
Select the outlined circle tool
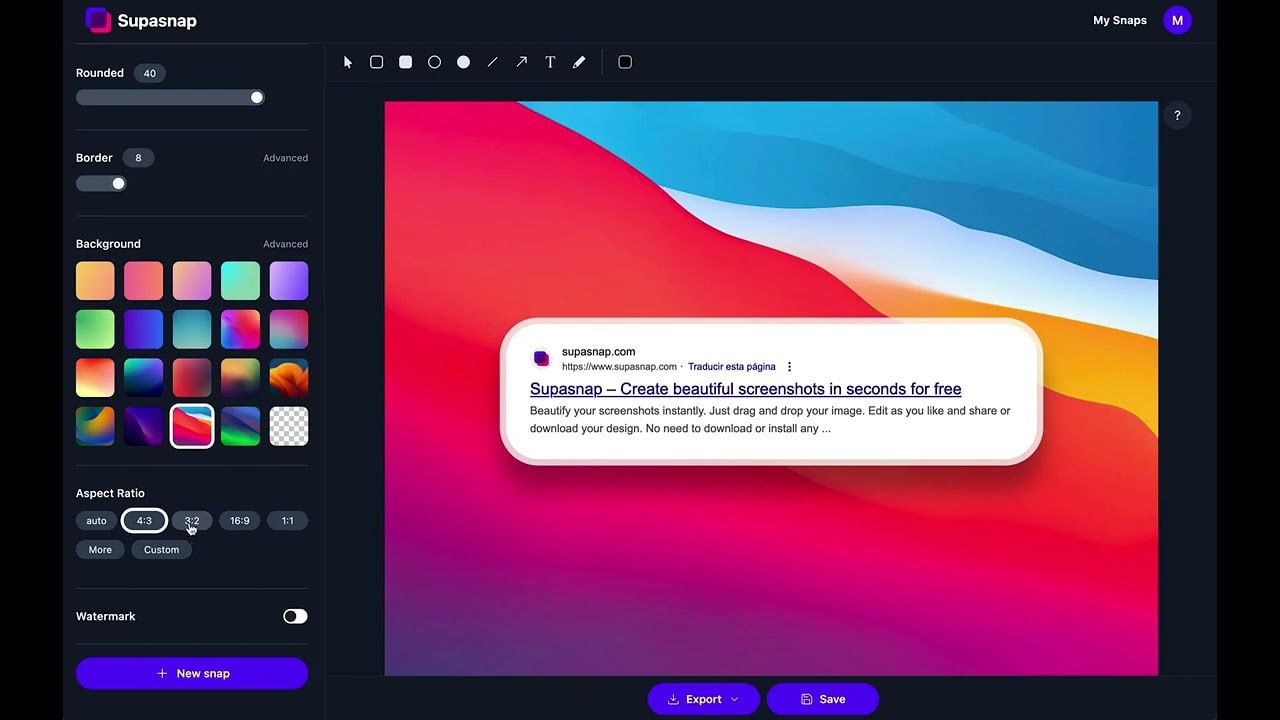434,62
